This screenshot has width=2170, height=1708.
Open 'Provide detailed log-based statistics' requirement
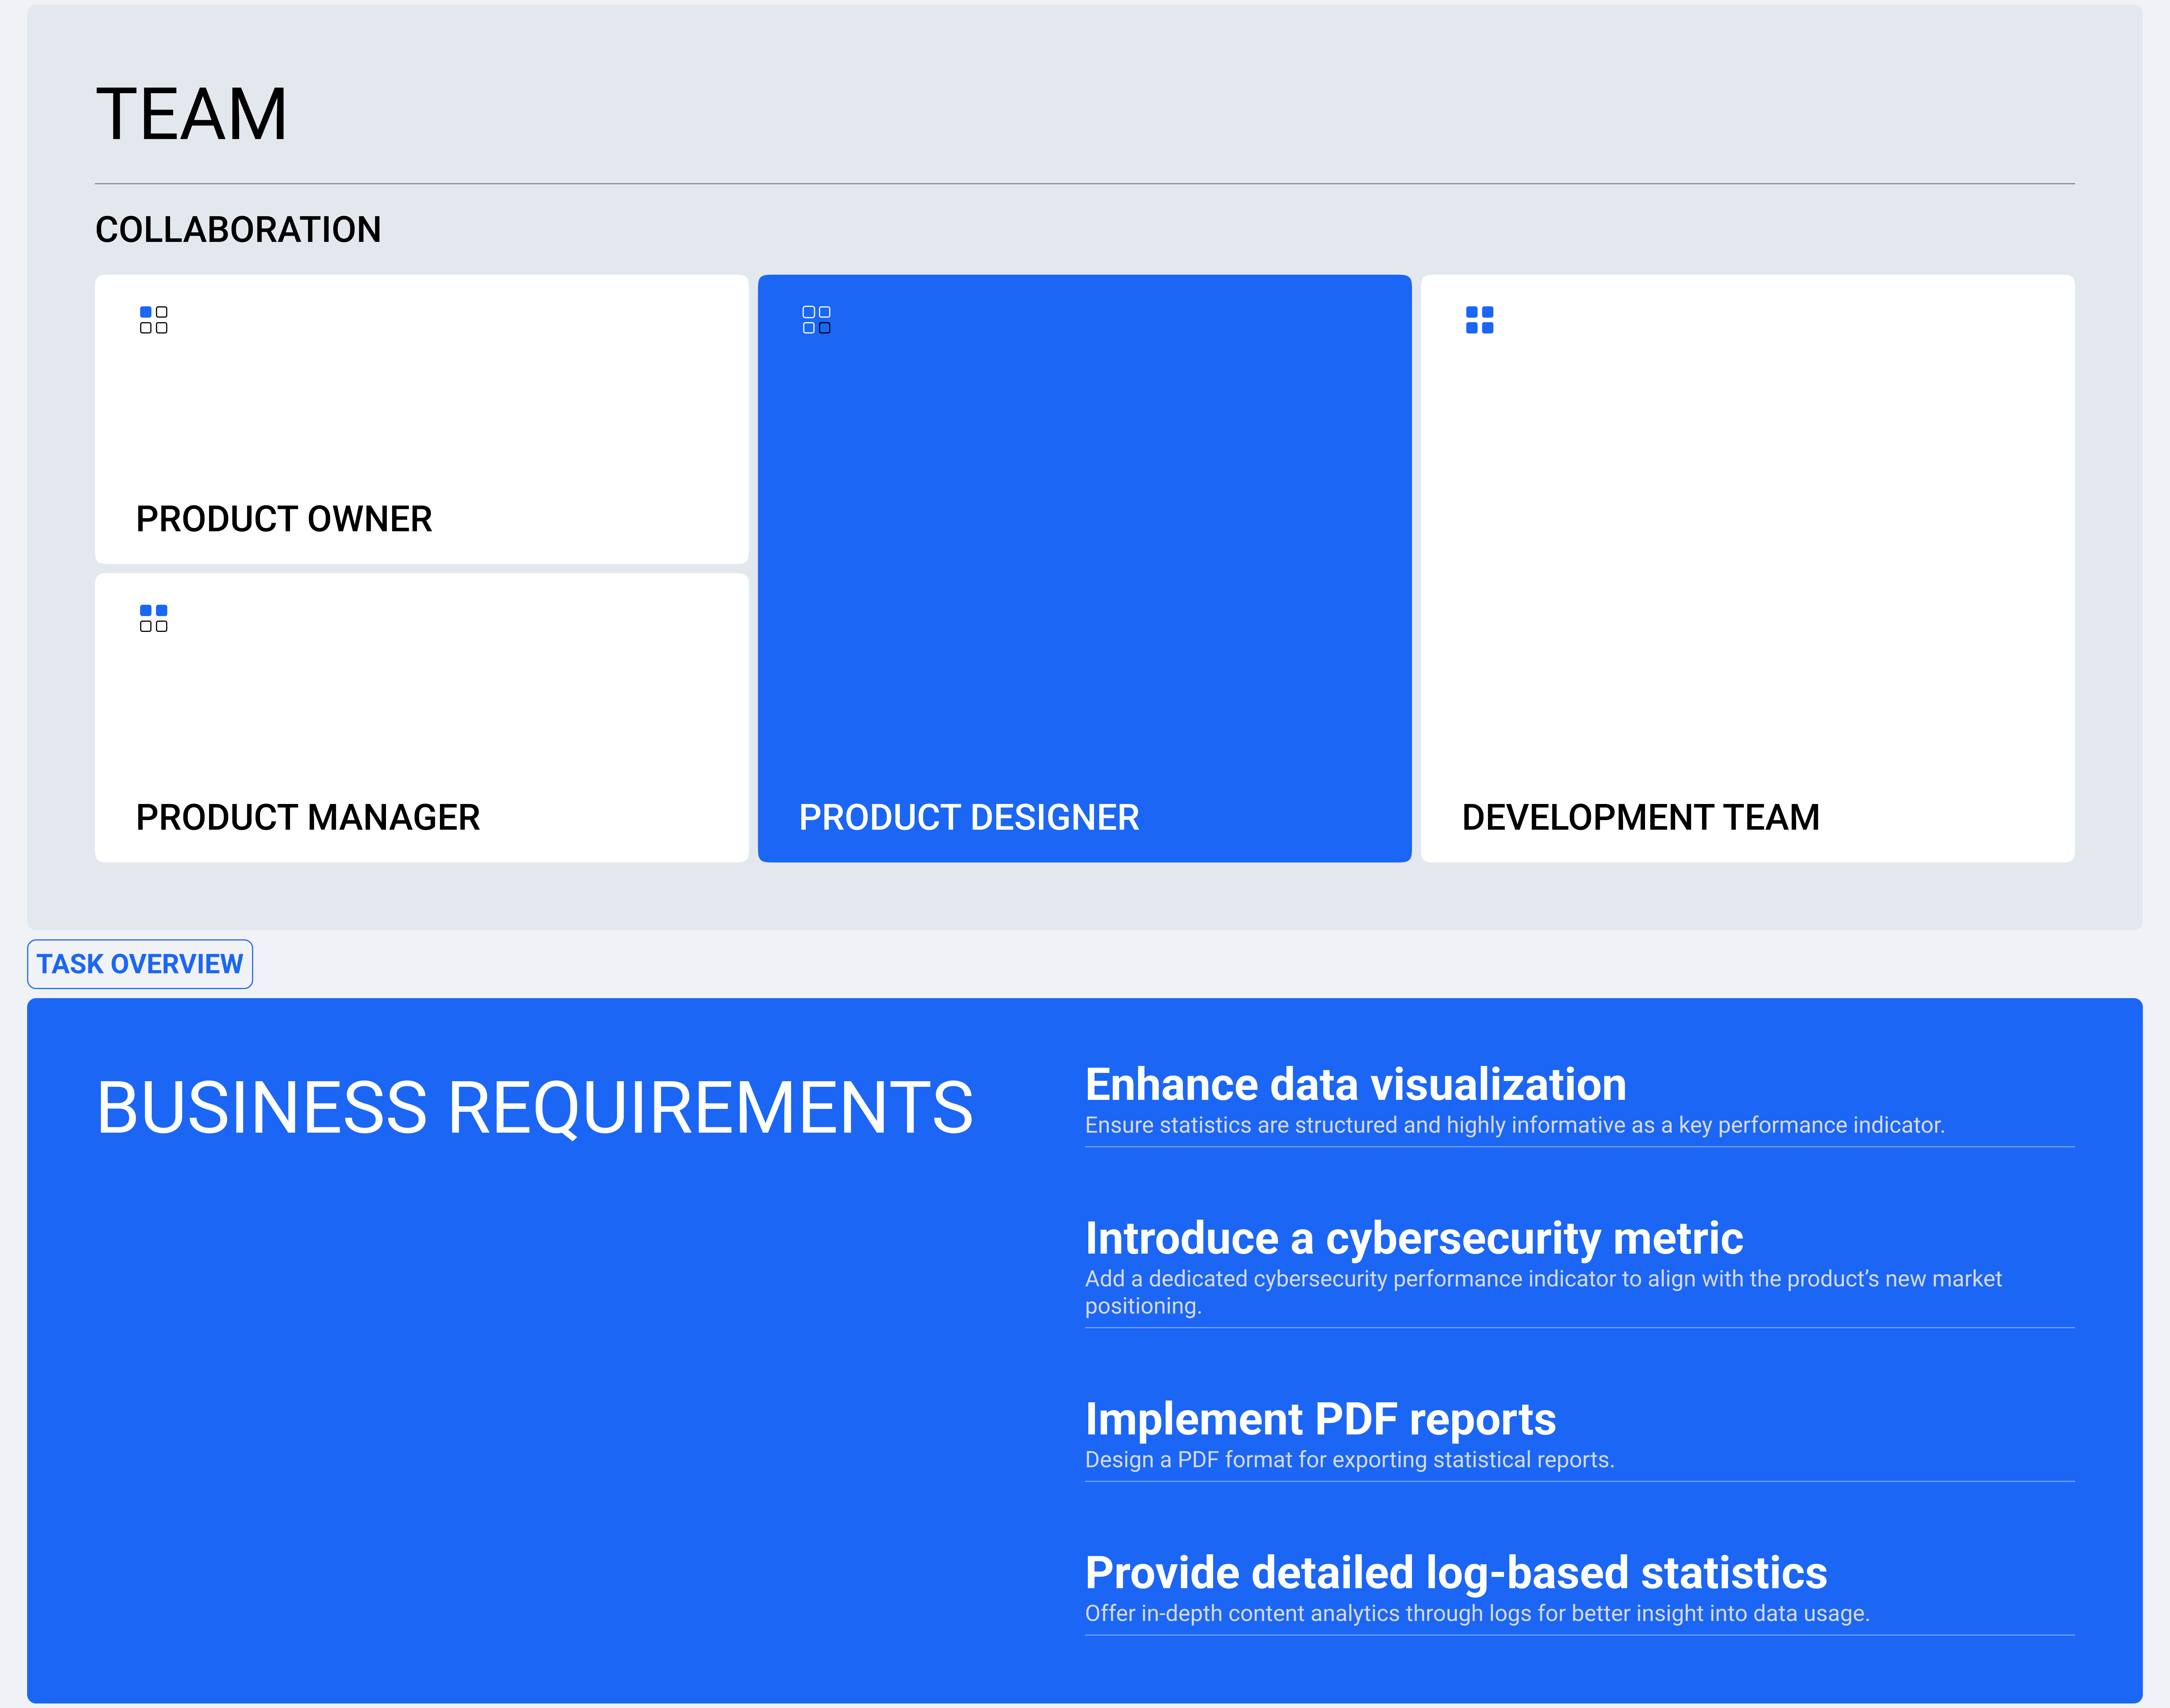coord(1456,1573)
